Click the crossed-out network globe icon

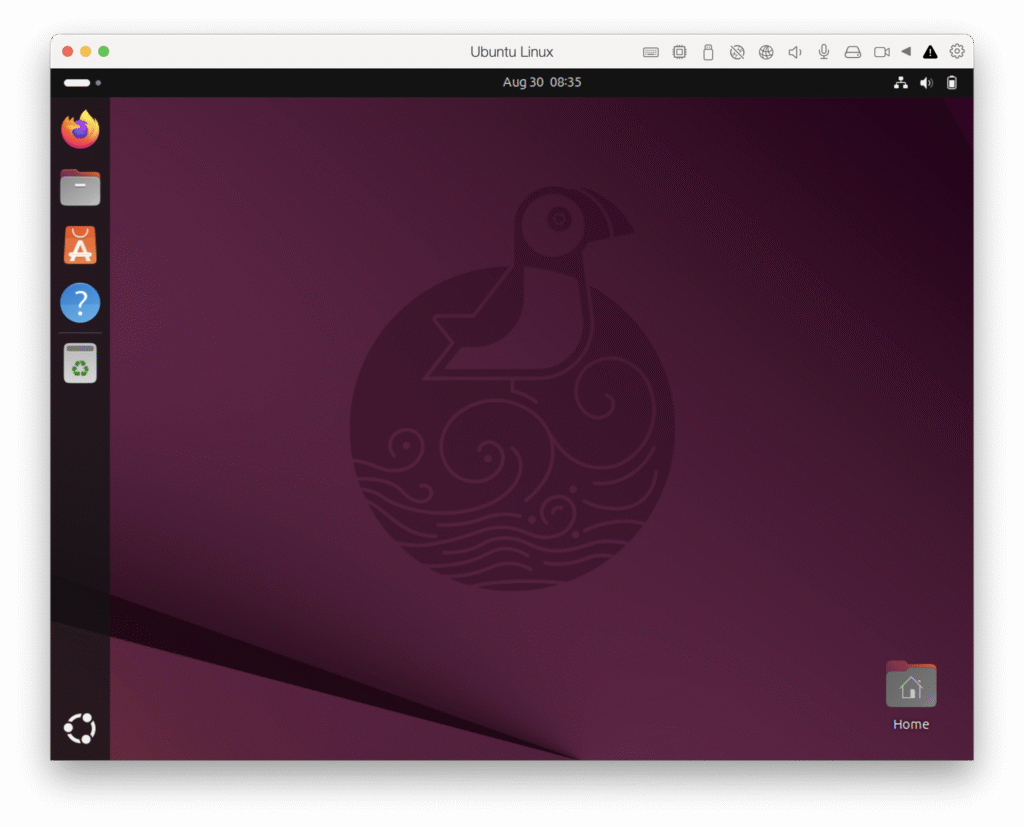[x=737, y=52]
